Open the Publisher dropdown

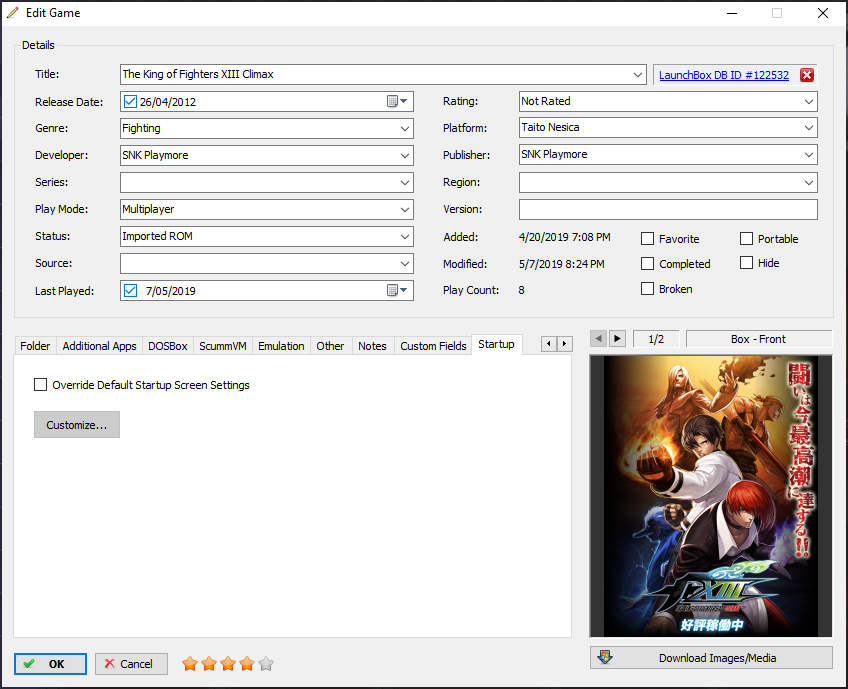click(x=809, y=155)
